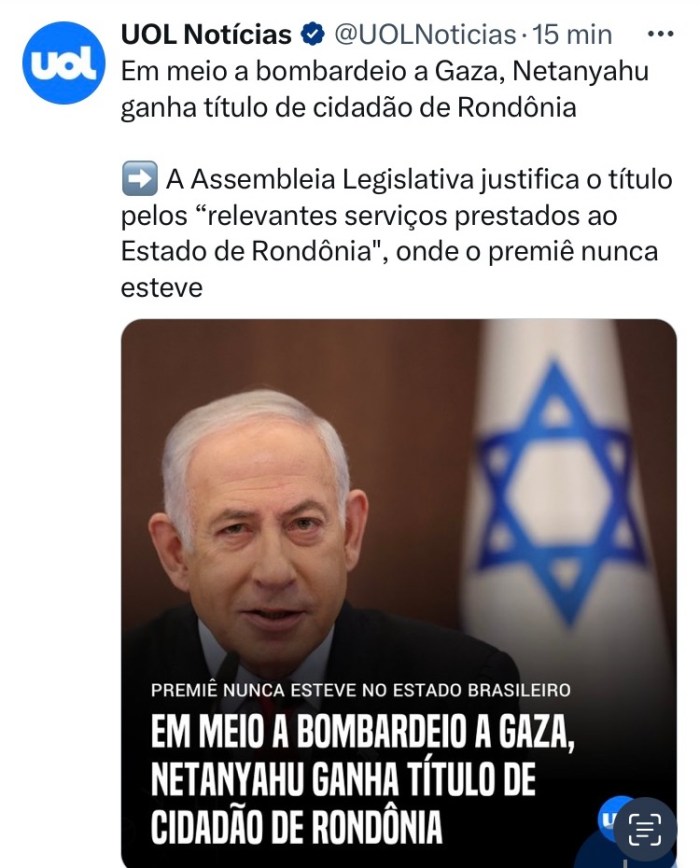700x868 pixels.
Task: Tap the blue star on the flag
Action: click(x=559, y=493)
